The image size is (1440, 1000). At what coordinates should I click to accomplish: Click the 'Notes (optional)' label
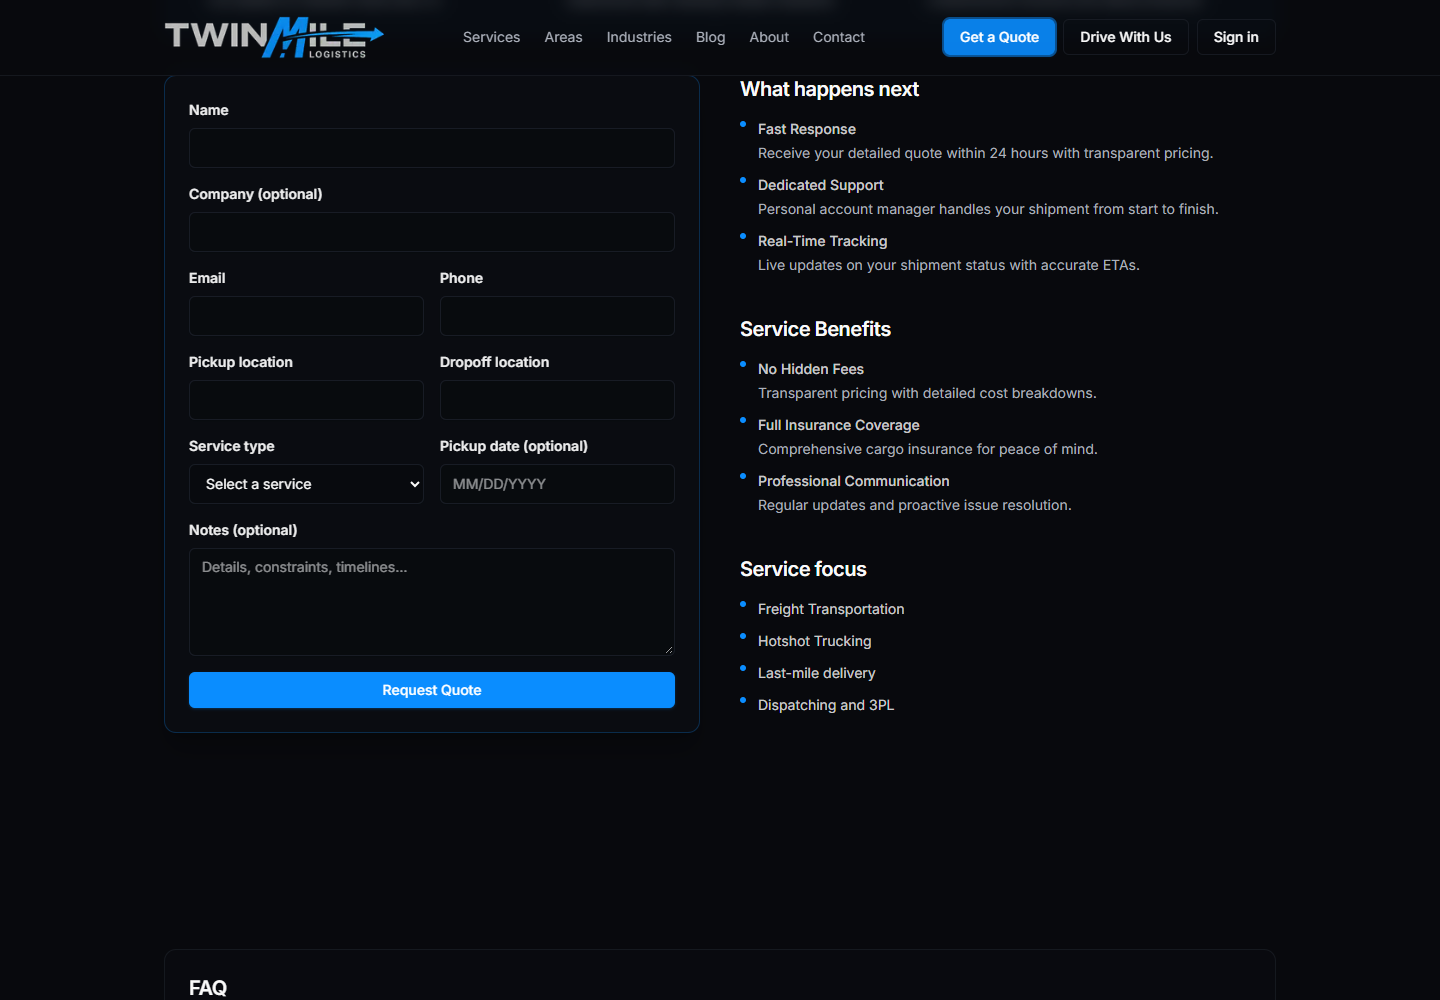pos(243,530)
